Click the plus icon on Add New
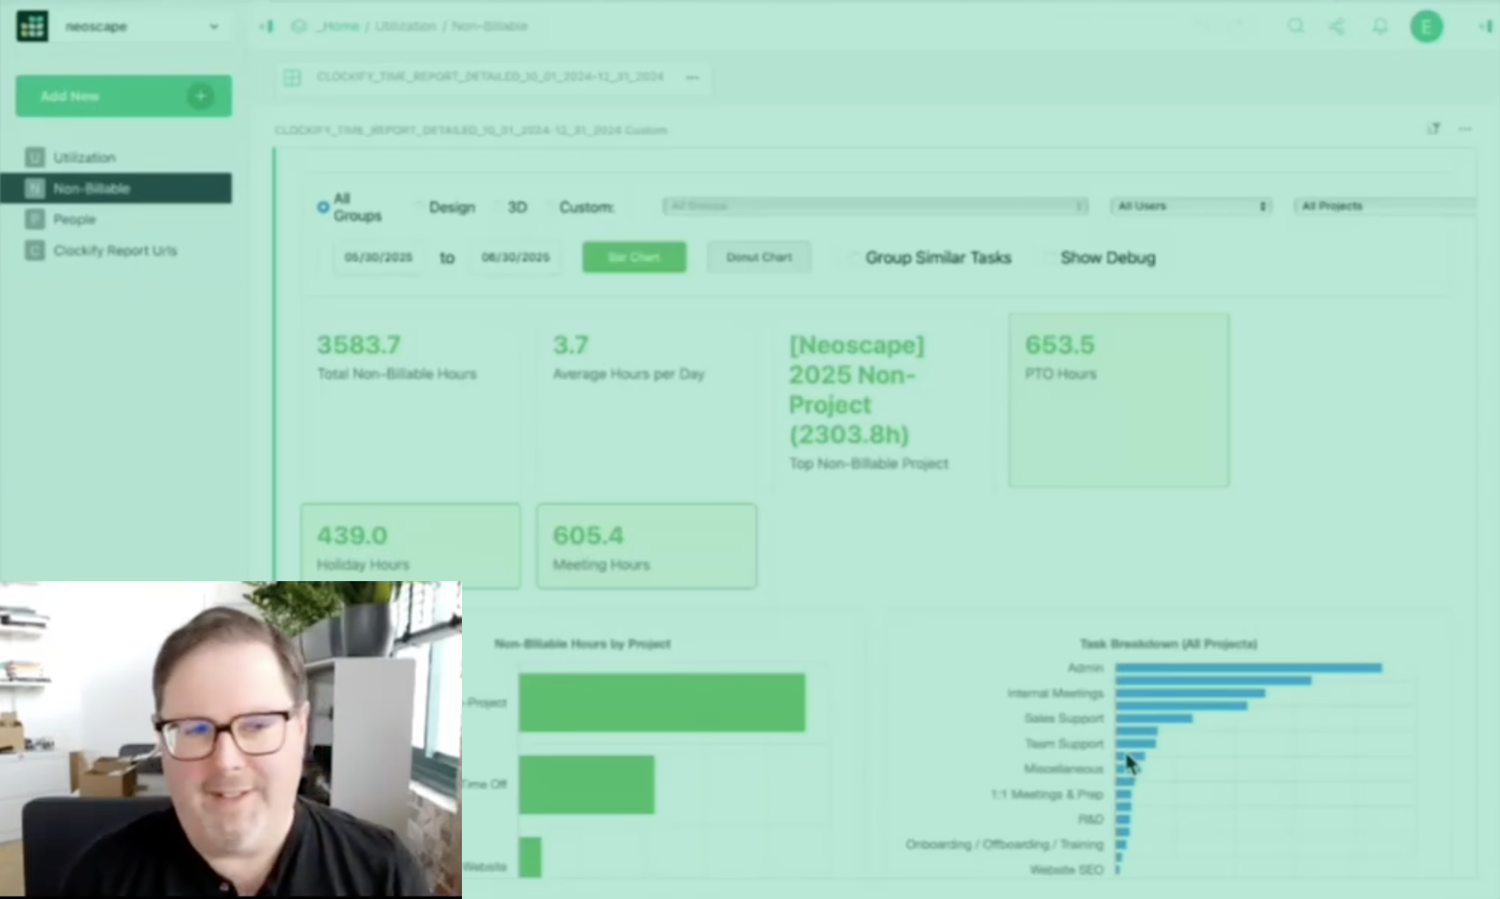Viewport: 1500px width, 899px height. [201, 96]
